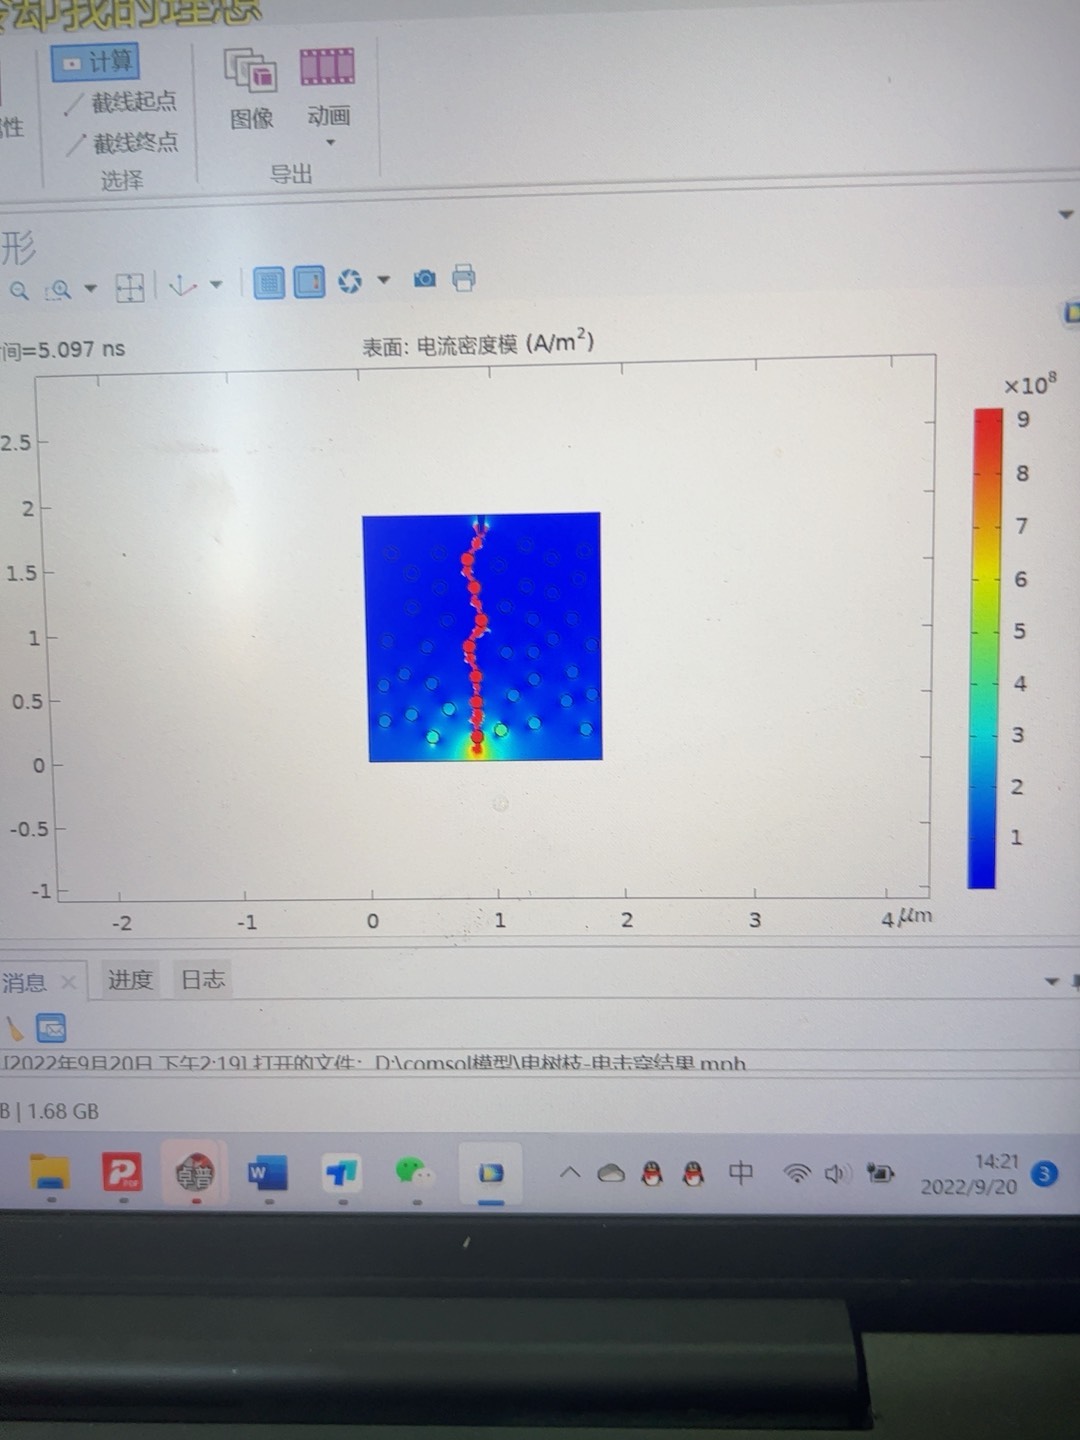Click the opened-file log message line
The height and width of the screenshot is (1440, 1080).
[x=374, y=1063]
